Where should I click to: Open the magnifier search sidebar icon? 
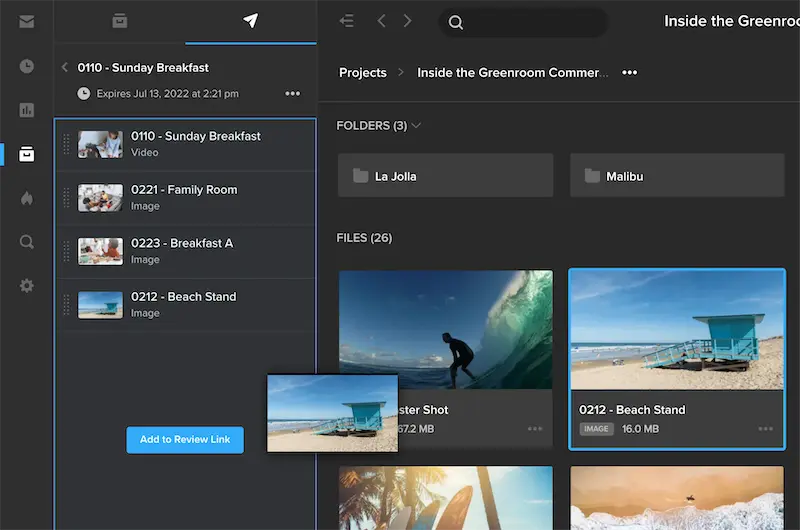pos(27,241)
